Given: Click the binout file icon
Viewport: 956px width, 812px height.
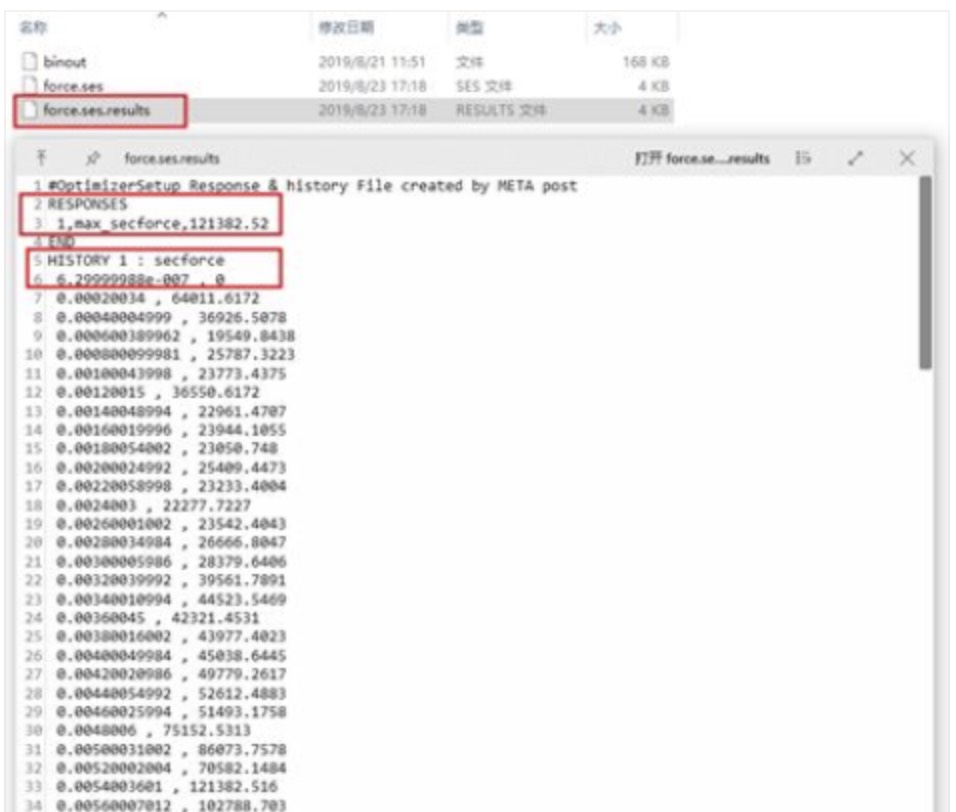Looking at the screenshot, I should pos(29,62).
